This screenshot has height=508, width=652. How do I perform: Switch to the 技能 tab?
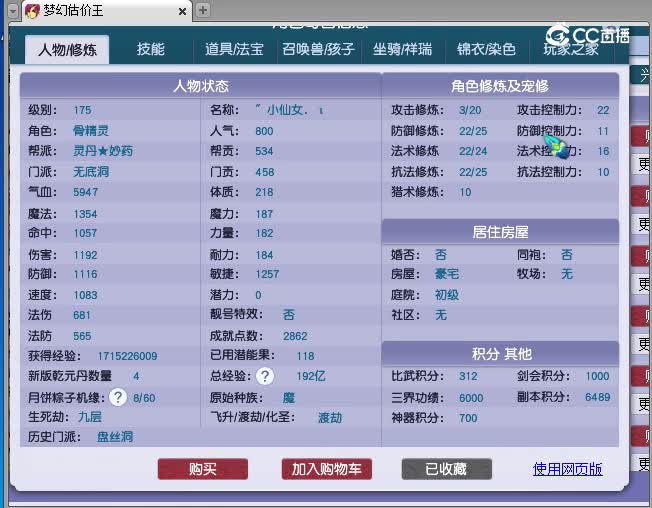[x=151, y=49]
